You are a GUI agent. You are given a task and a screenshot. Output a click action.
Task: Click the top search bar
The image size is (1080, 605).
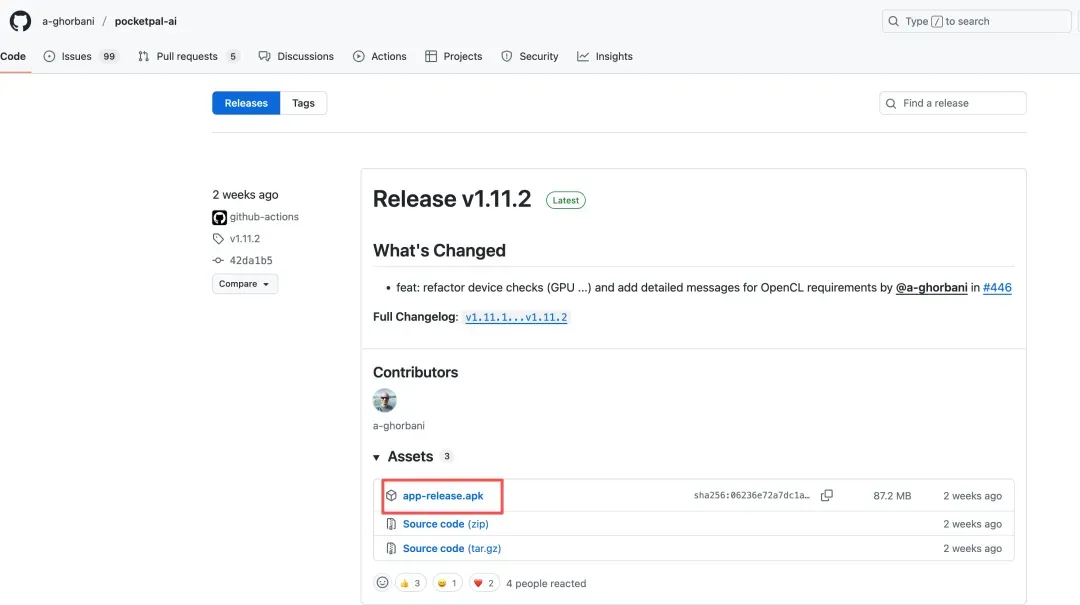click(975, 21)
